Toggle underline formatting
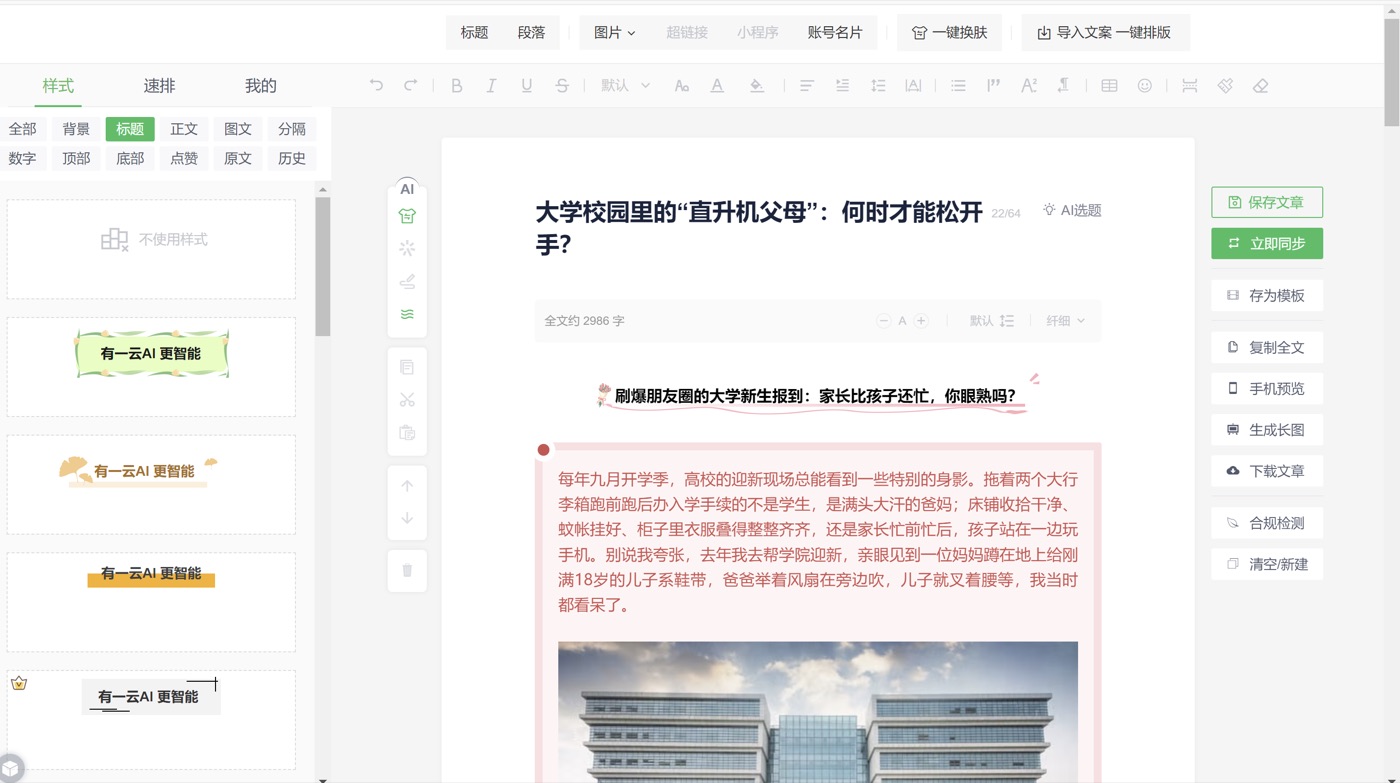 pos(526,86)
